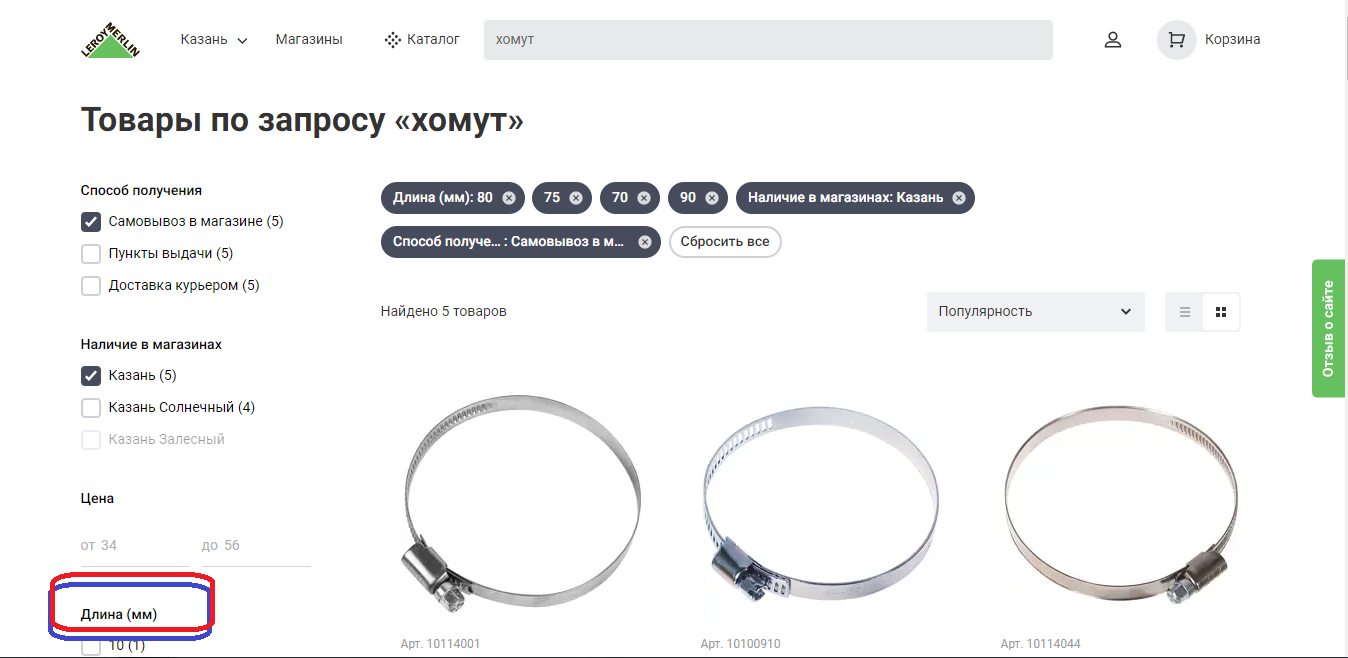The width and height of the screenshot is (1348, 658).
Task: Check the Пункты выдачи option
Action: click(91, 254)
